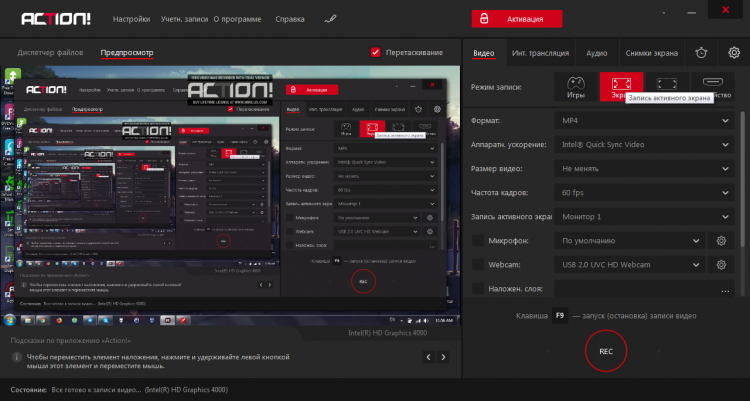The height and width of the screenshot is (401, 750).
Task: Enable the Наложен. слоя checkbox
Action: point(478,289)
